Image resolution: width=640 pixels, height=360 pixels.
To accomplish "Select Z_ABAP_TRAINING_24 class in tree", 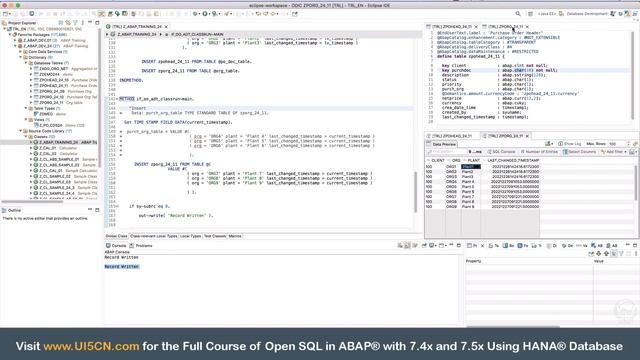I will click(65, 142).
